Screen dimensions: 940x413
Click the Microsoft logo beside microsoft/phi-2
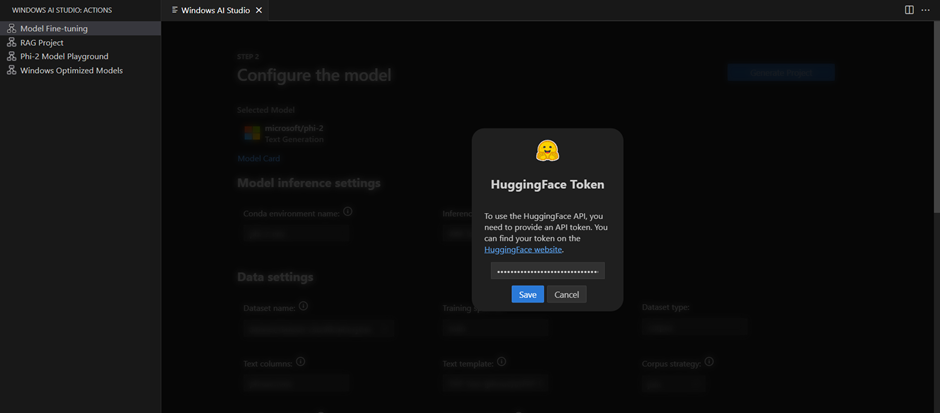click(x=252, y=133)
